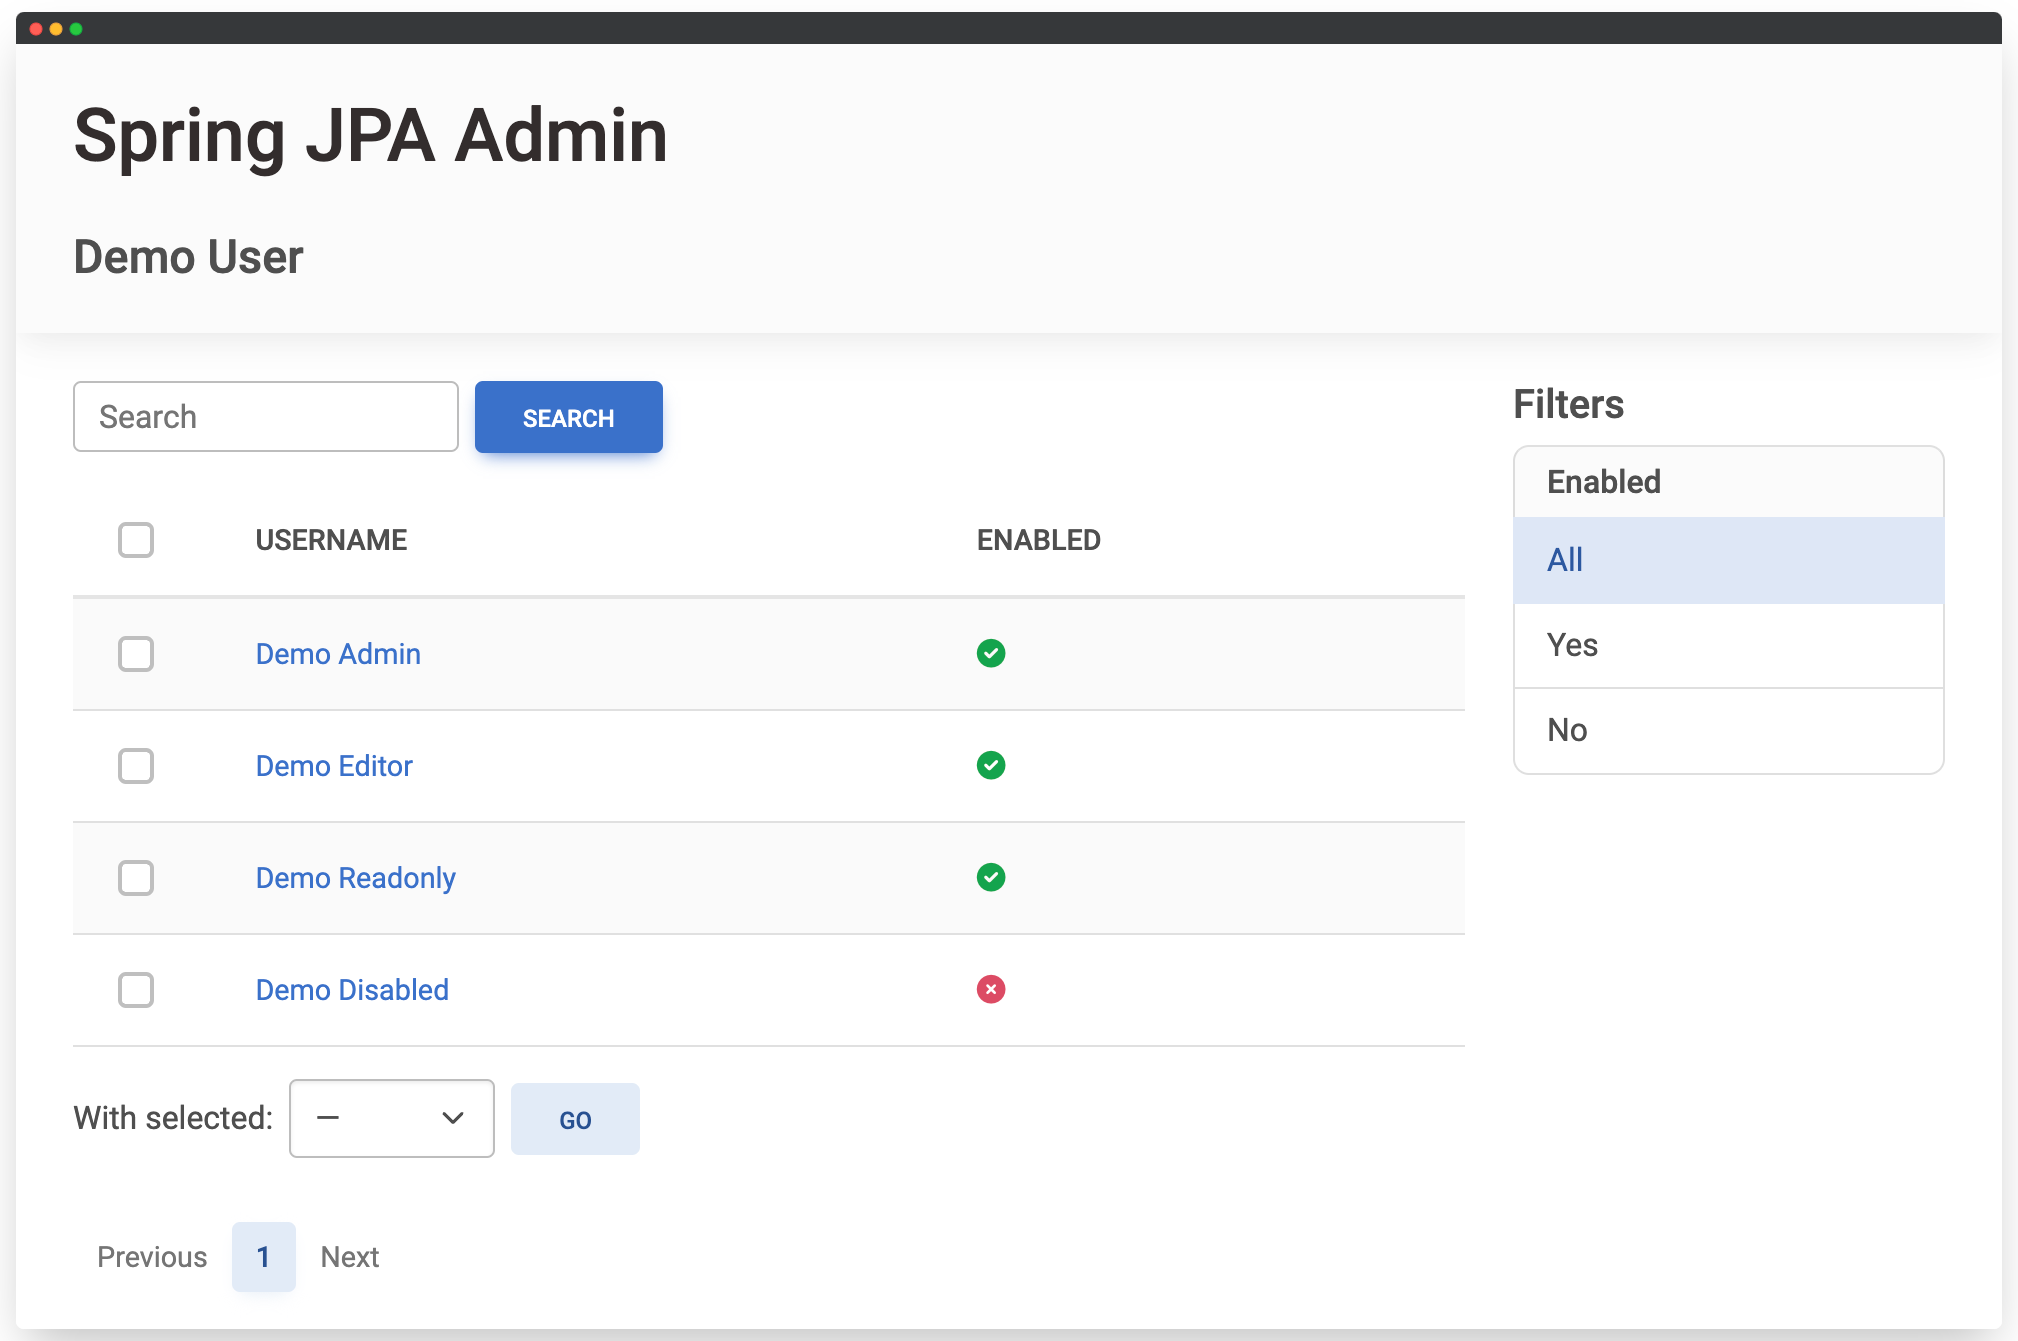The height and width of the screenshot is (1341, 2018).
Task: Filter enabled users by Yes
Action: [x=1728, y=645]
